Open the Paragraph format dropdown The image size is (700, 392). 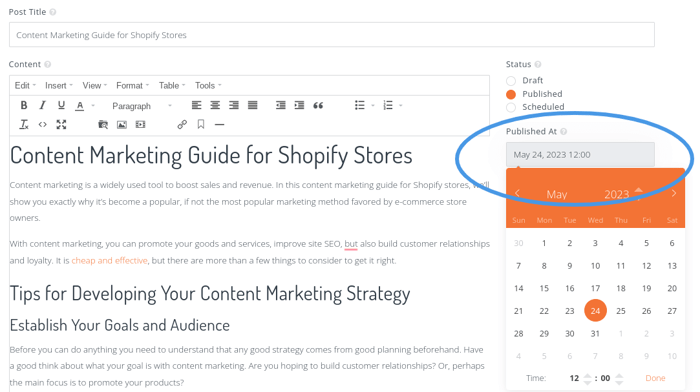141,106
